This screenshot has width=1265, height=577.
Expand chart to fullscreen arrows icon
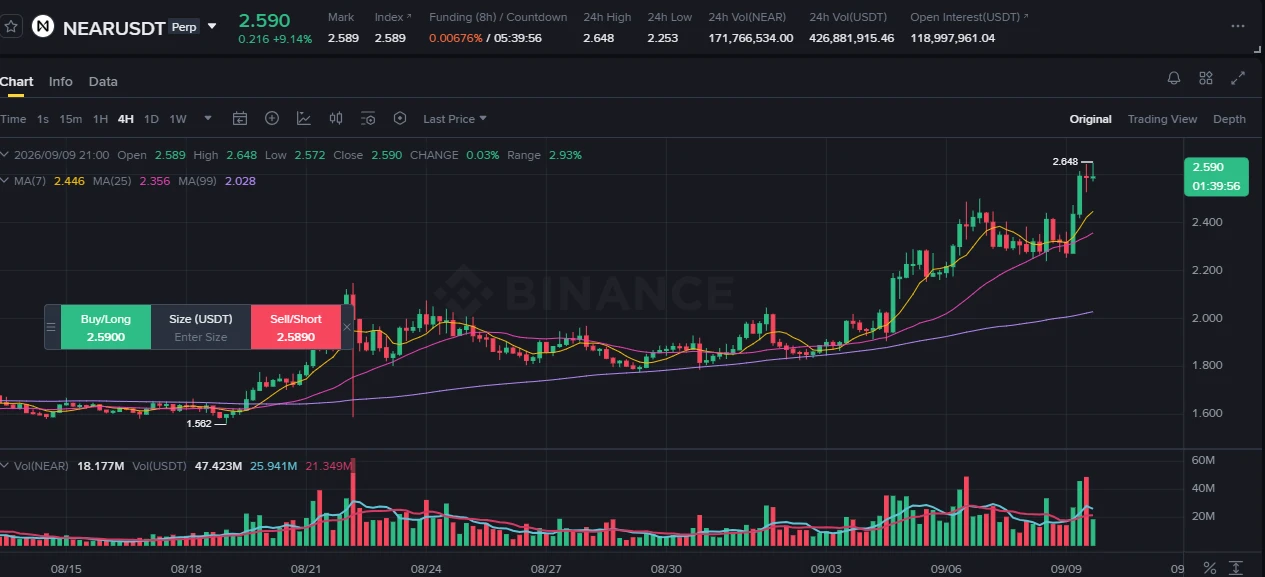click(1238, 78)
